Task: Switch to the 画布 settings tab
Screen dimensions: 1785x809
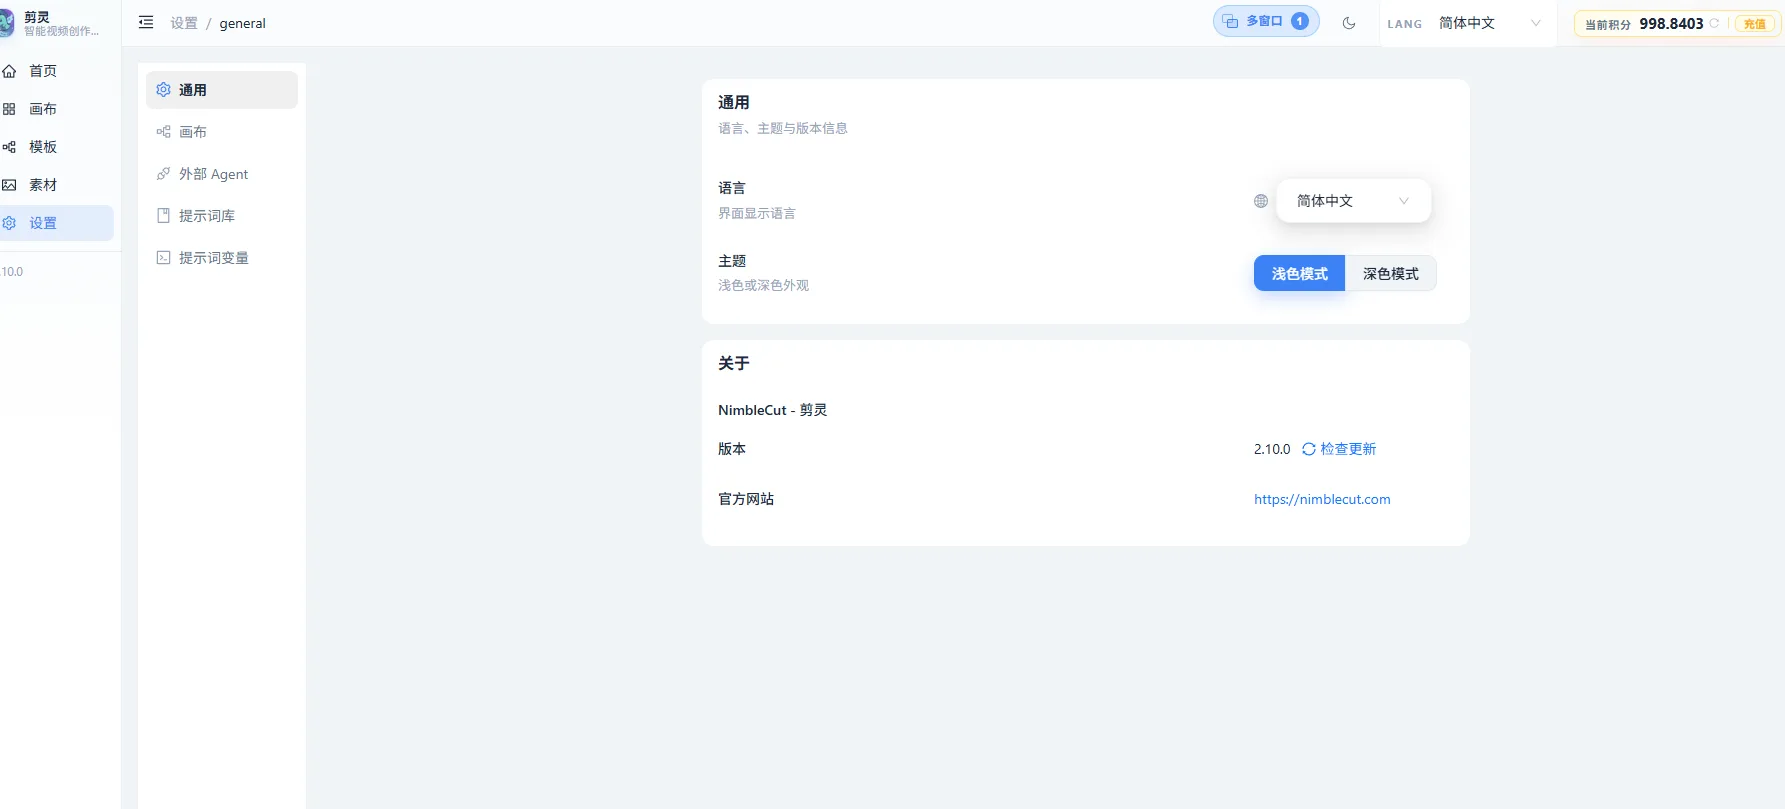Action: click(222, 132)
